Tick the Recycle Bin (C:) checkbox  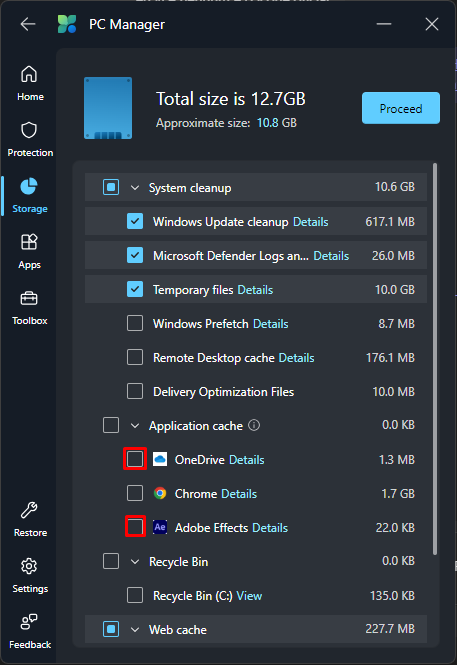135,595
